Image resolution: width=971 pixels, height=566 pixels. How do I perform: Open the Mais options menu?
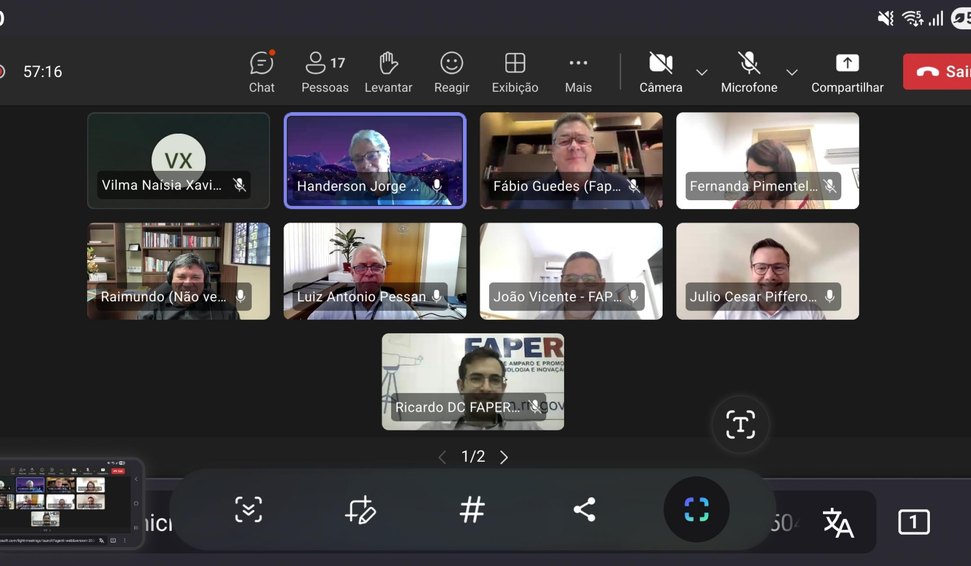coord(578,72)
